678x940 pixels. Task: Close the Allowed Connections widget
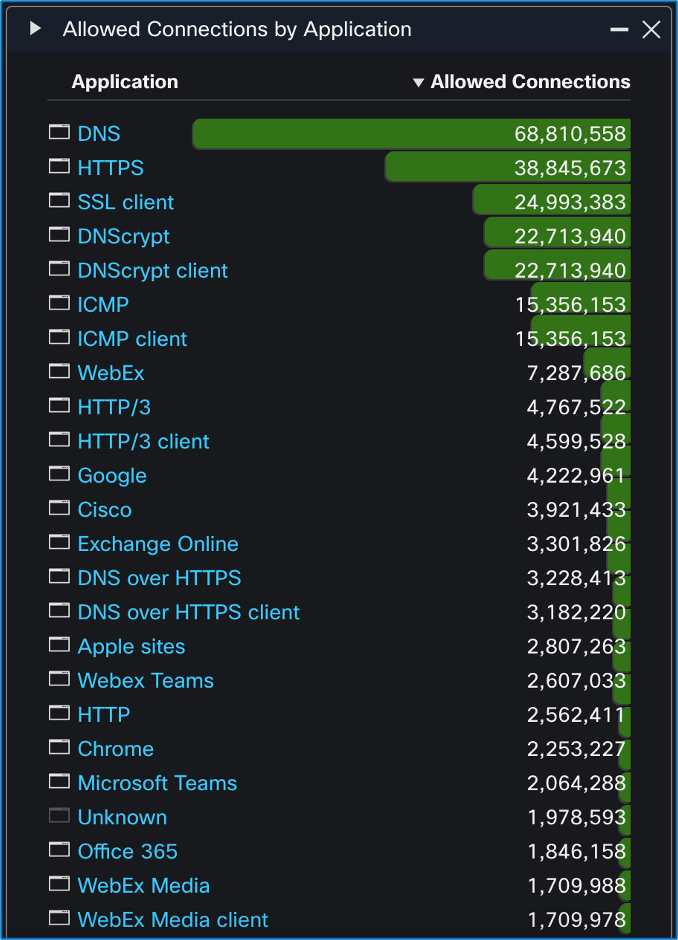click(651, 30)
